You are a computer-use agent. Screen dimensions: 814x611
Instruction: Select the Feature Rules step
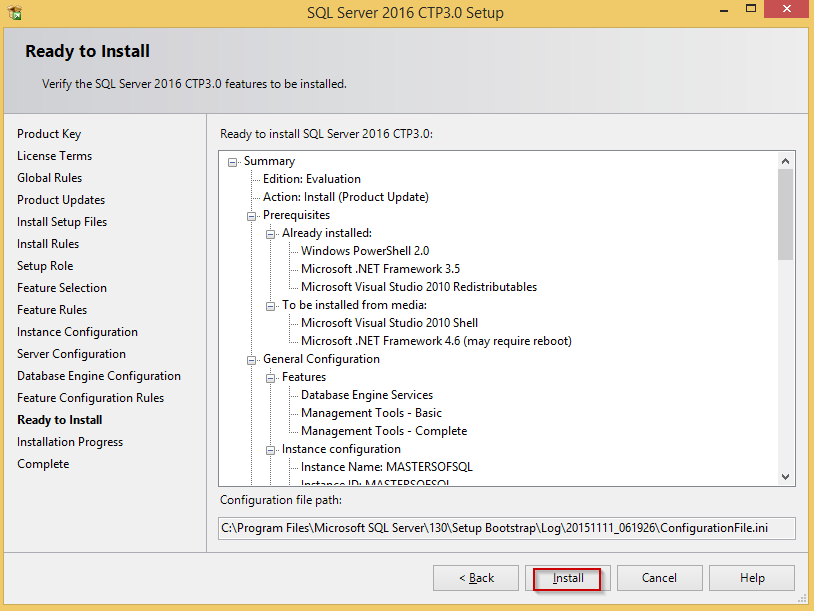click(52, 309)
